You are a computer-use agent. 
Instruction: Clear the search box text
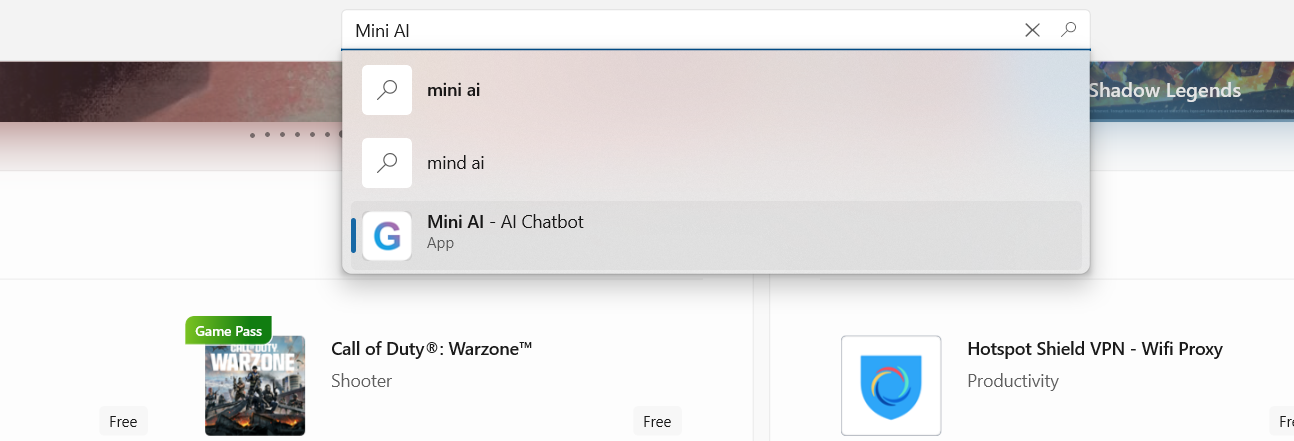(1032, 30)
